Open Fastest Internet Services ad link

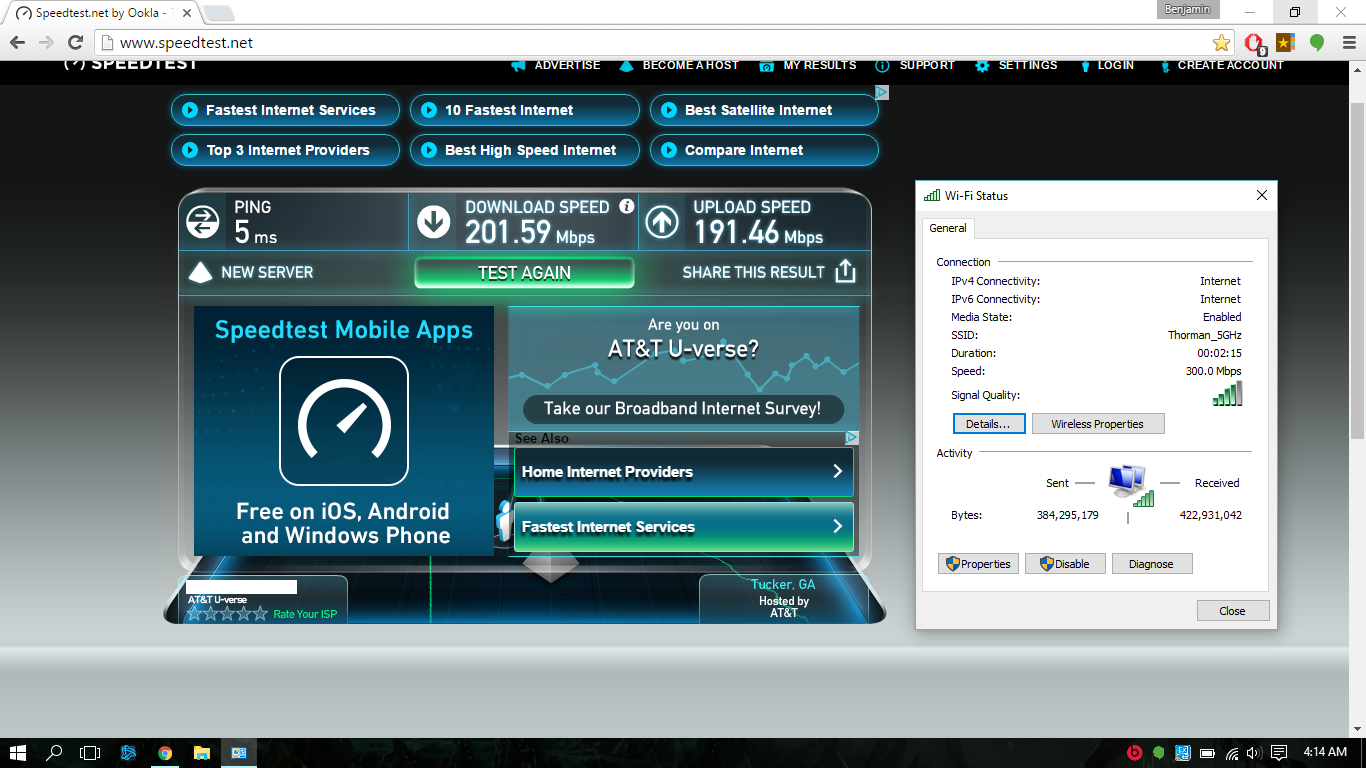[x=285, y=110]
